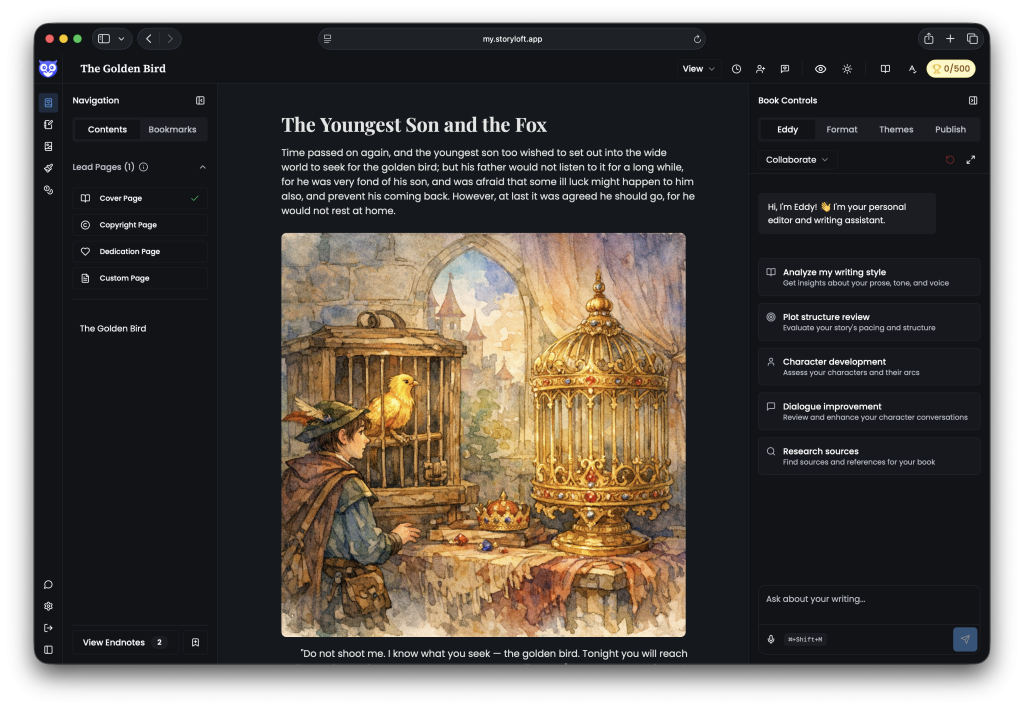The width and height of the screenshot is (1024, 709).
Task: Toggle the Safari sidebar button
Action: [x=104, y=39]
